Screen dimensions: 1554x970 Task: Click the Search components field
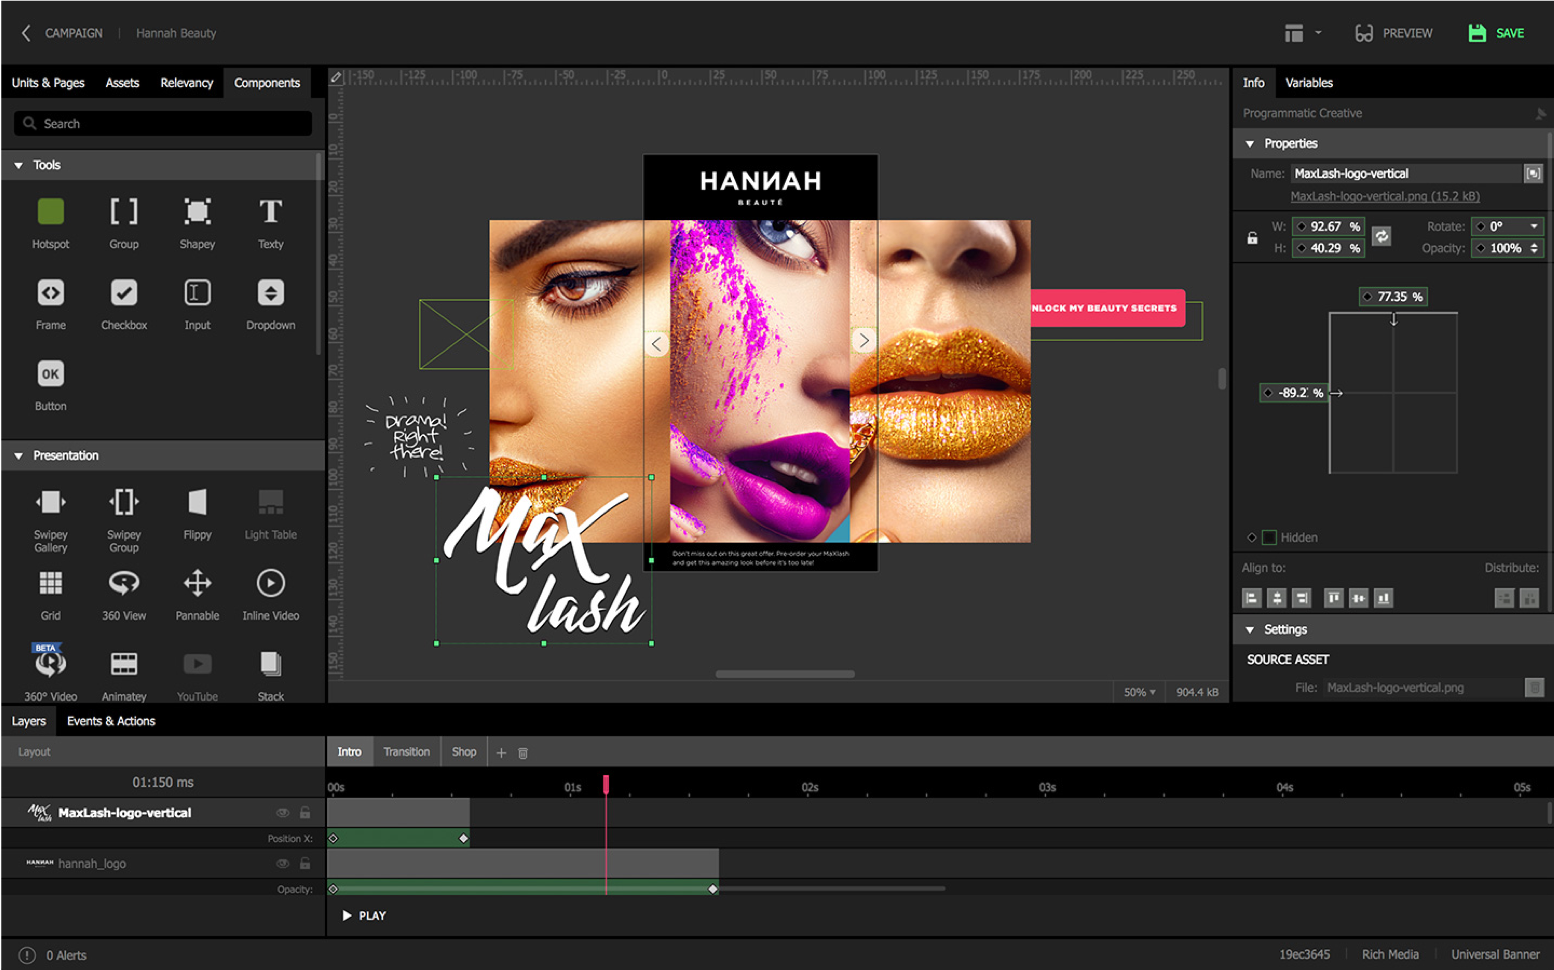(163, 124)
